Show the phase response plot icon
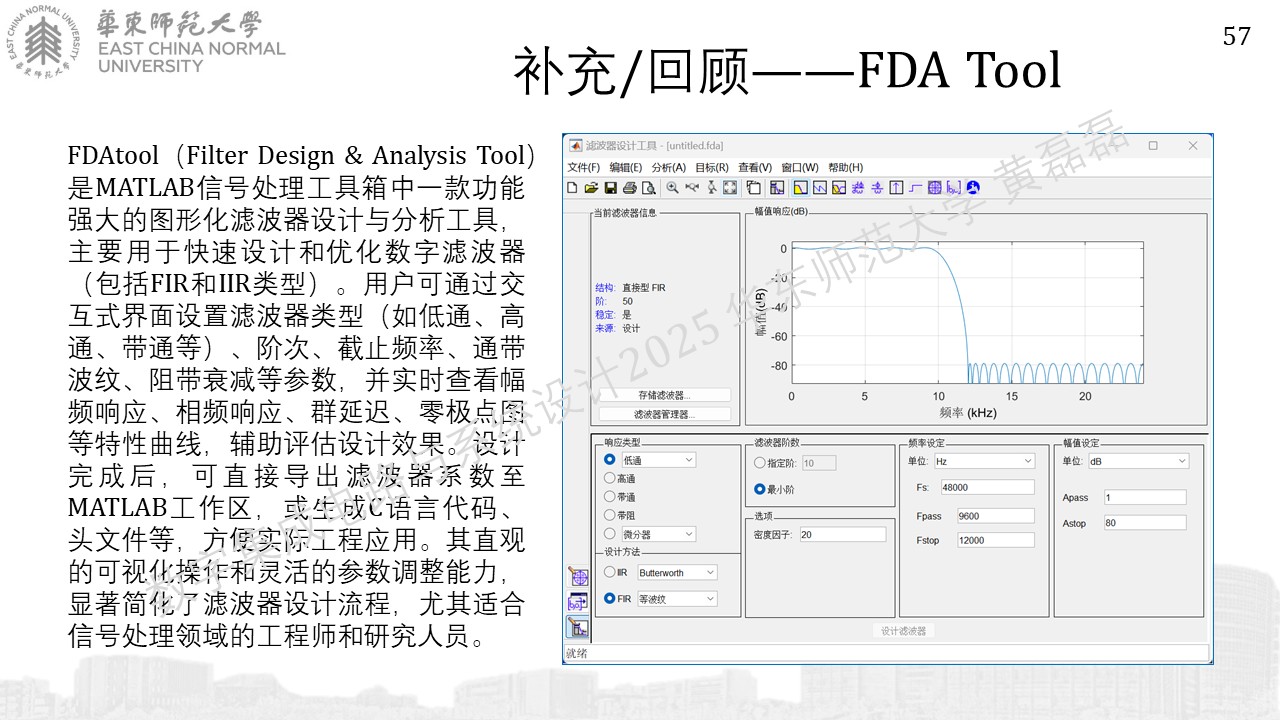 pos(820,187)
